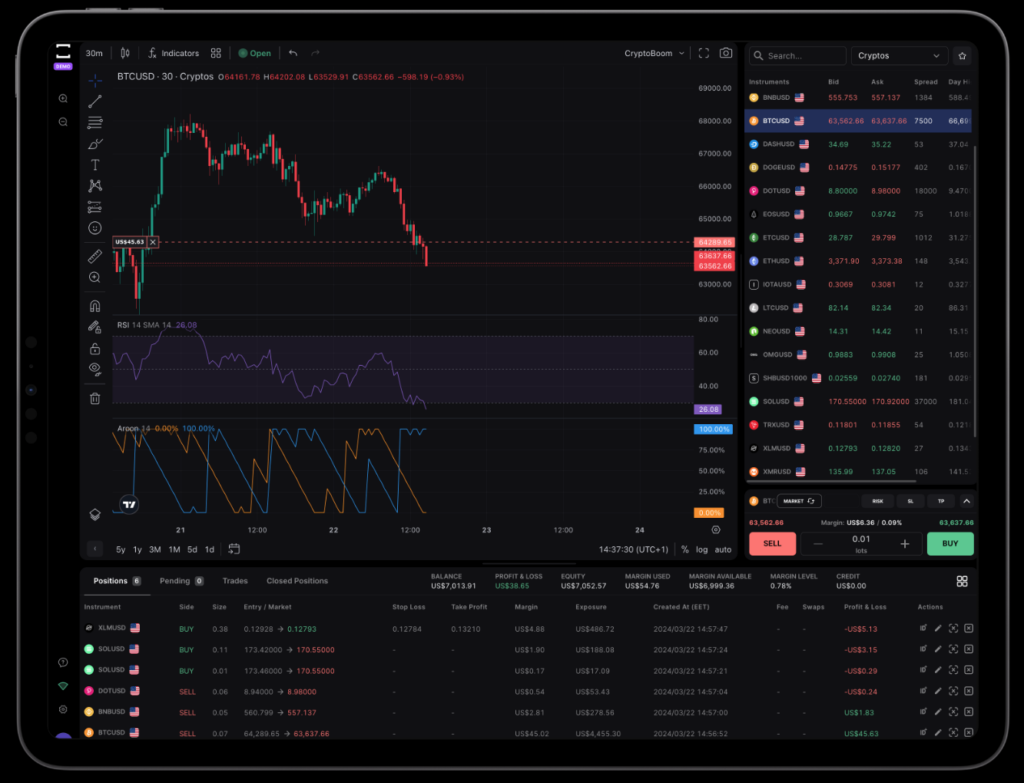Viewport: 1024px width, 783px height.
Task: Open the chart interval dropdown showing 30m
Action: [x=93, y=53]
